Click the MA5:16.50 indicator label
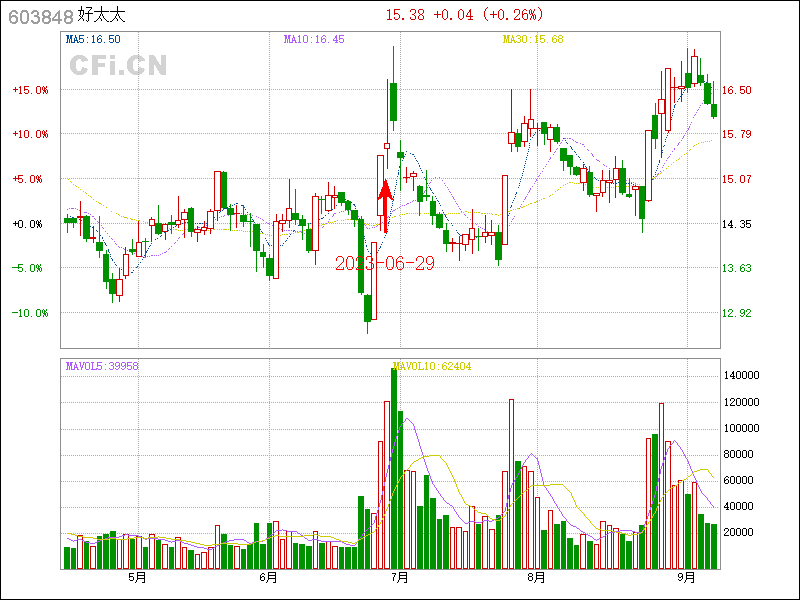800x600 pixels. (x=93, y=39)
